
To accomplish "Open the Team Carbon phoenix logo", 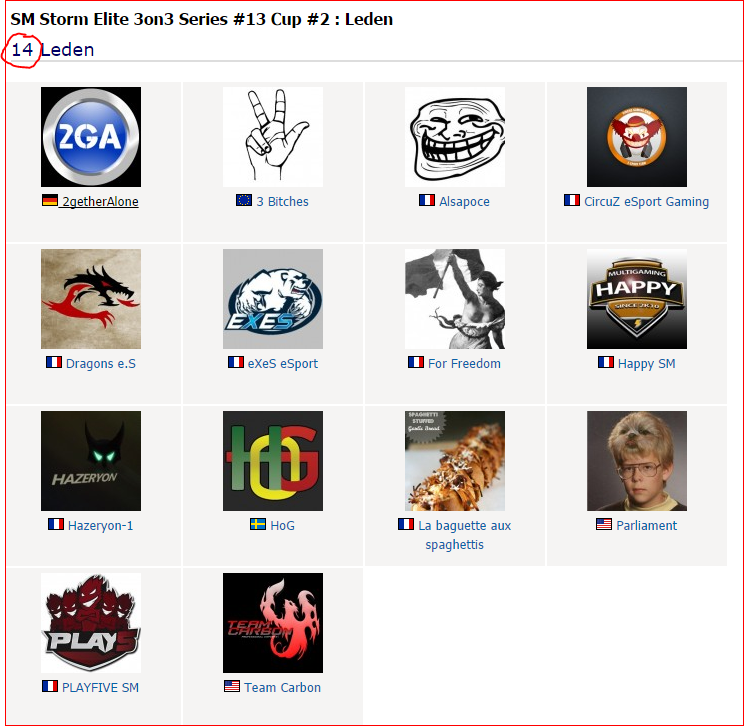I will (x=273, y=623).
